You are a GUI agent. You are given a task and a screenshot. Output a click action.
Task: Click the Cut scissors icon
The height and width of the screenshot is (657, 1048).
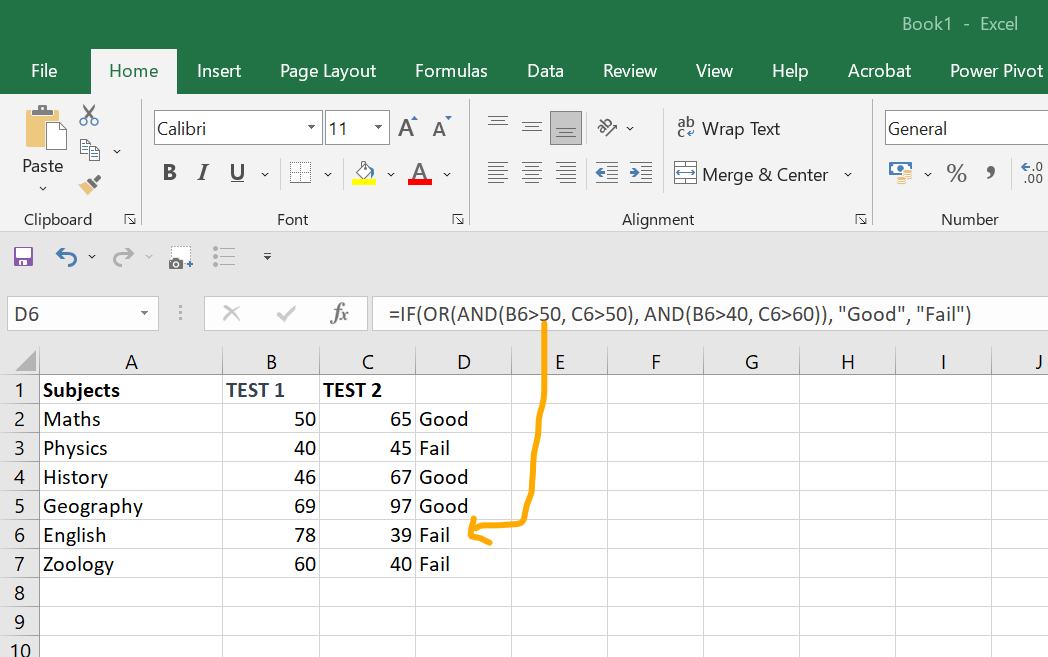89,116
